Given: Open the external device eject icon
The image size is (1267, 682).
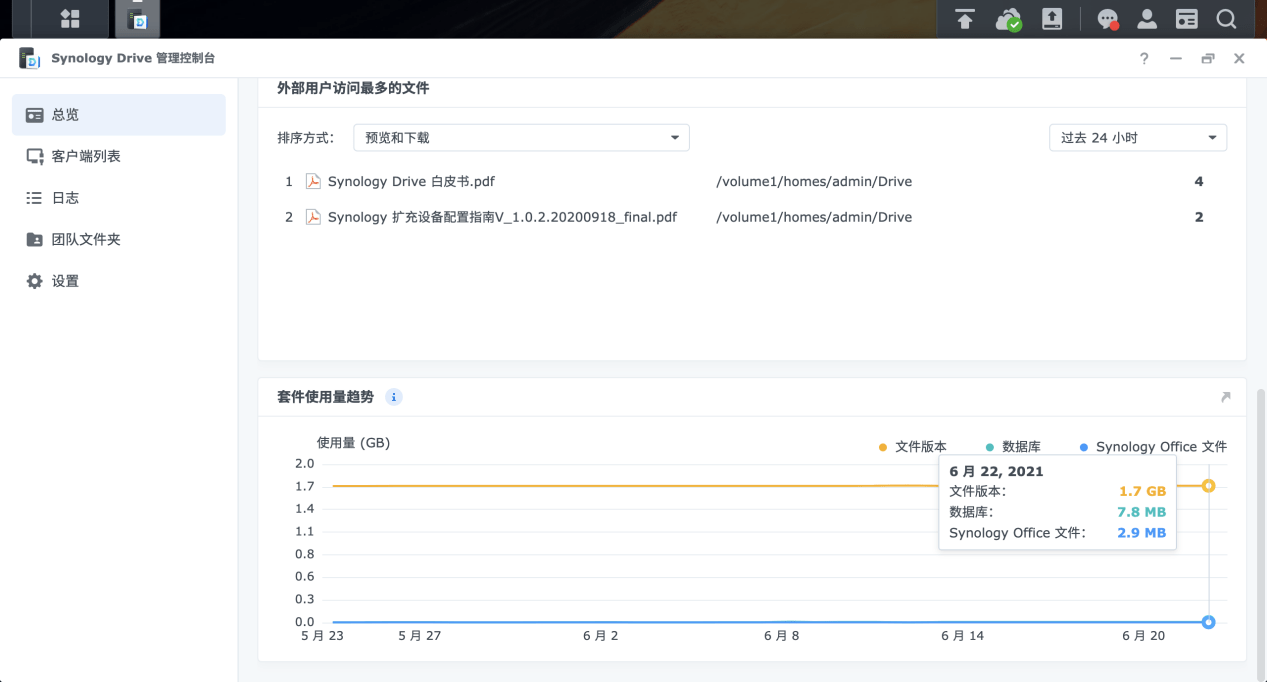Looking at the screenshot, I should coord(1052,19).
